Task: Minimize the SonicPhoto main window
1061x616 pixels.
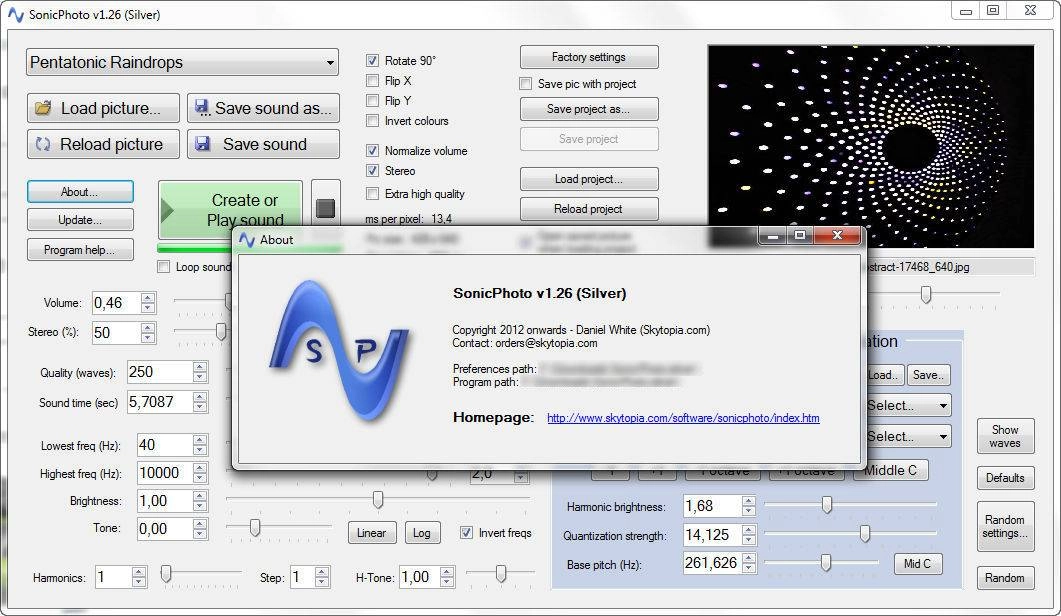Action: [x=966, y=11]
